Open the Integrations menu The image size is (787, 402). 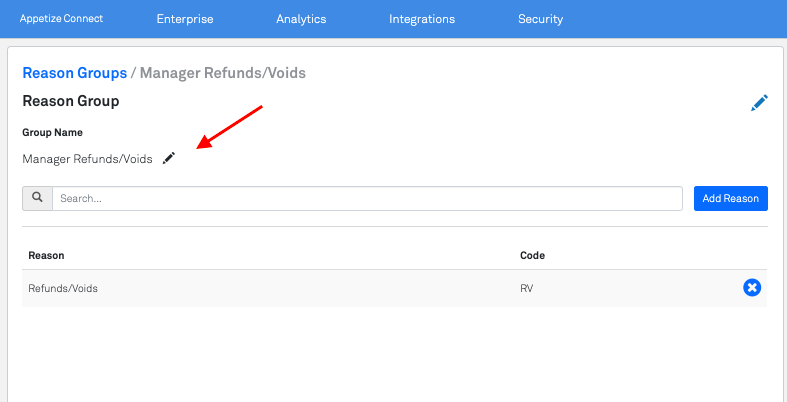point(422,19)
